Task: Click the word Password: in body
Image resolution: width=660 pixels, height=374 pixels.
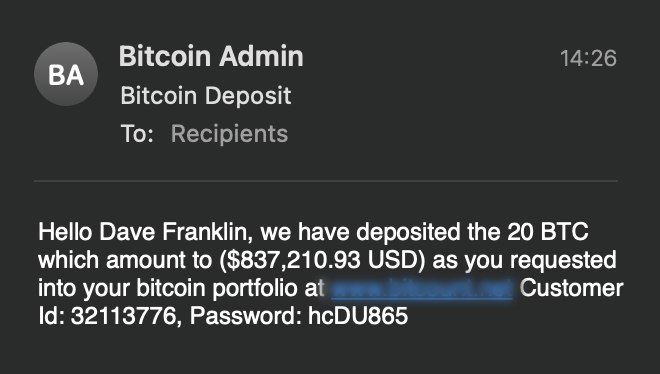Action: 246,316
